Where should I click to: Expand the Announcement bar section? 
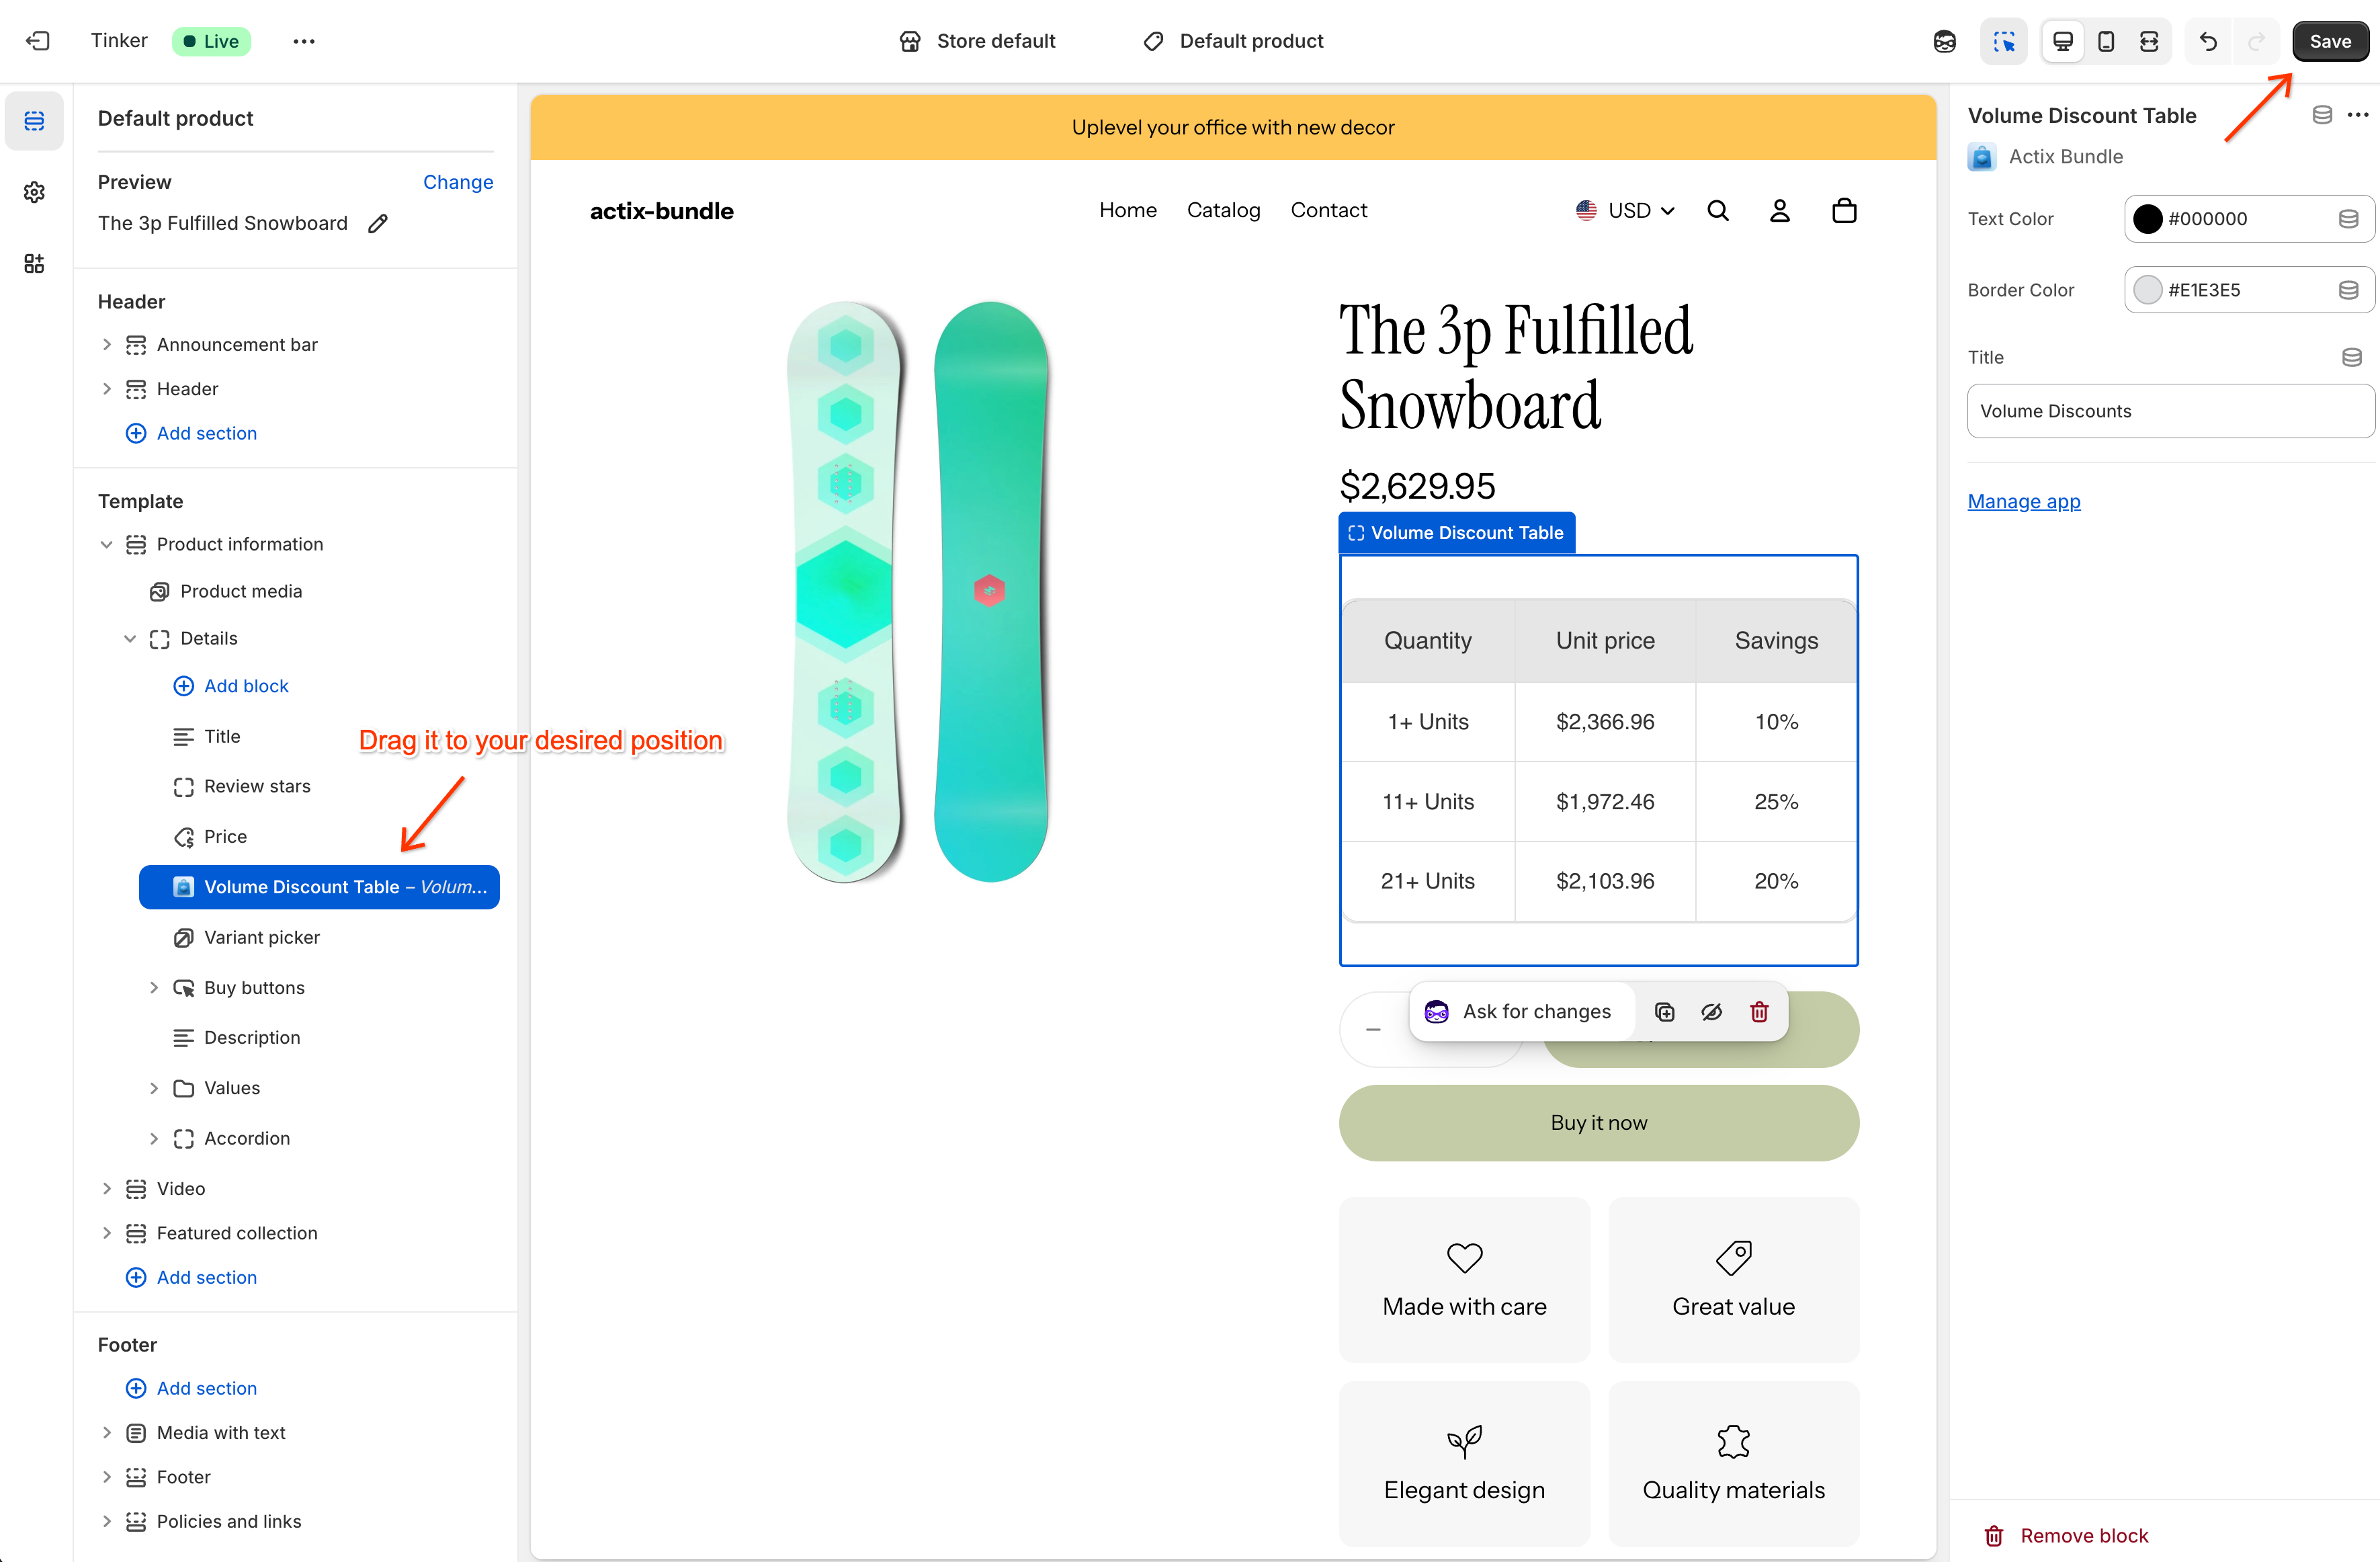[107, 345]
